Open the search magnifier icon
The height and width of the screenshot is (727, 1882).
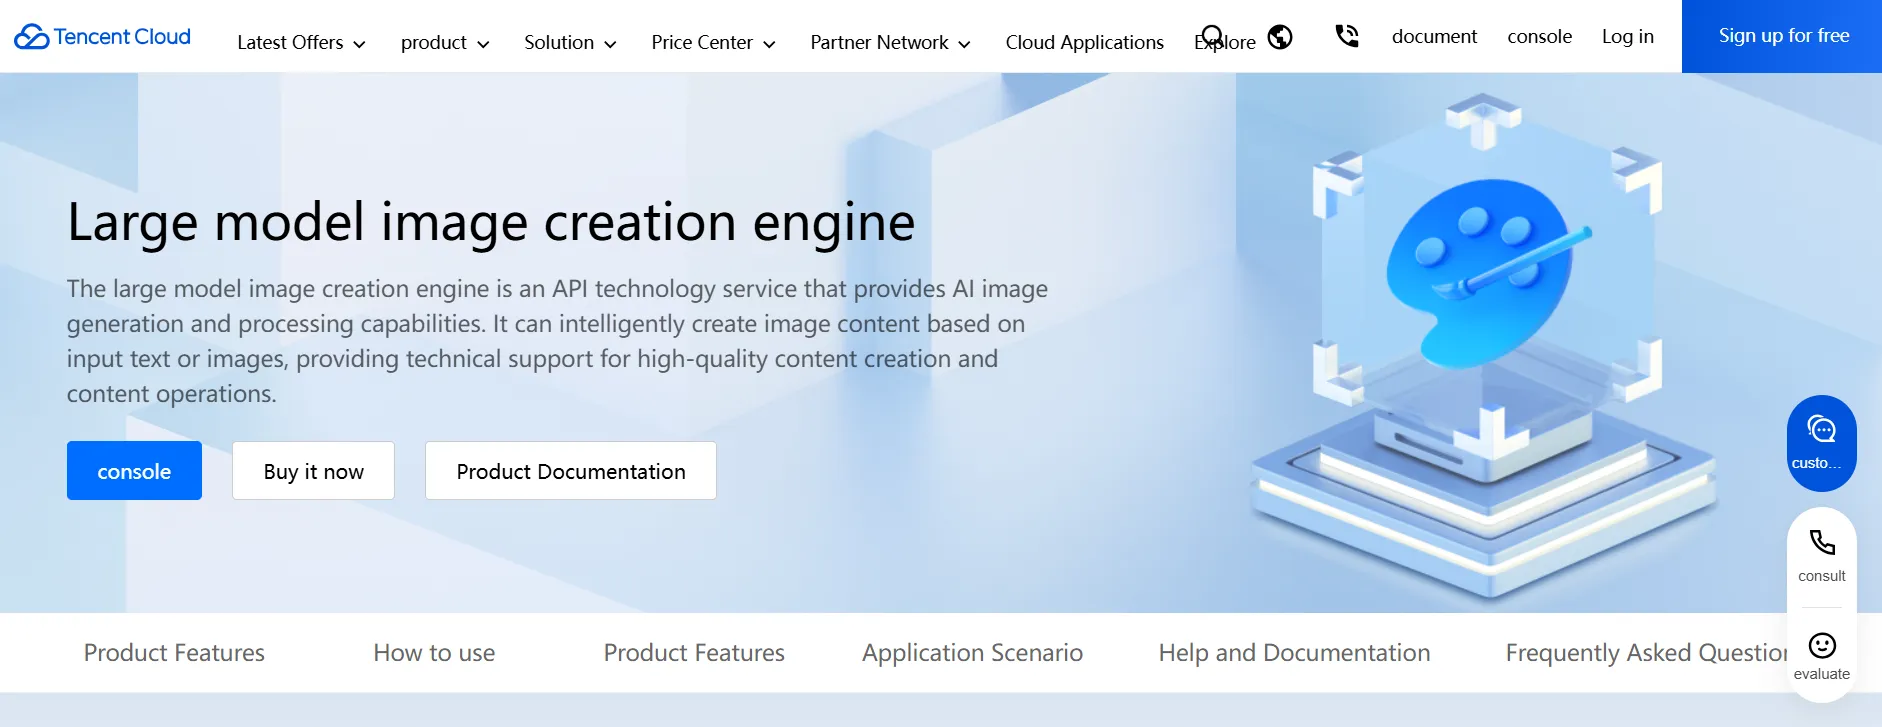point(1212,35)
